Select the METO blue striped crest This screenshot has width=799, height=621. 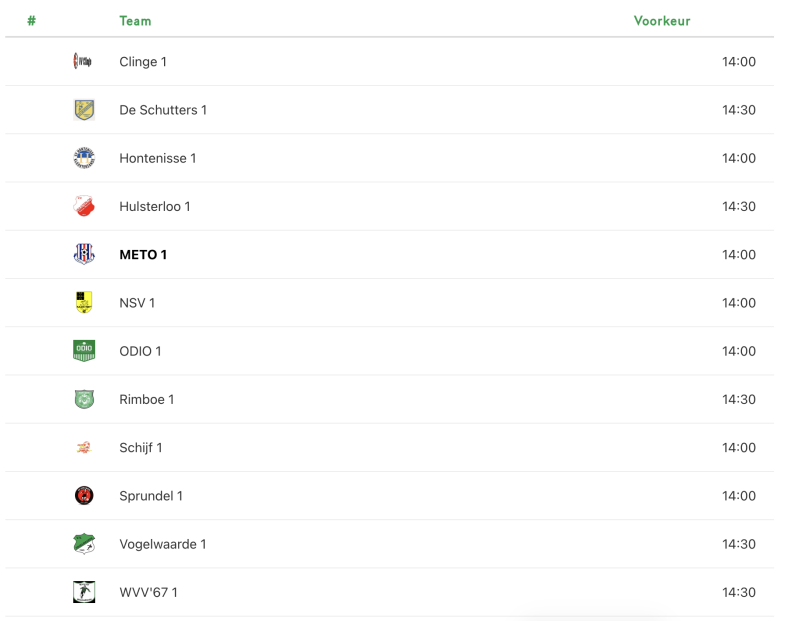(84, 254)
